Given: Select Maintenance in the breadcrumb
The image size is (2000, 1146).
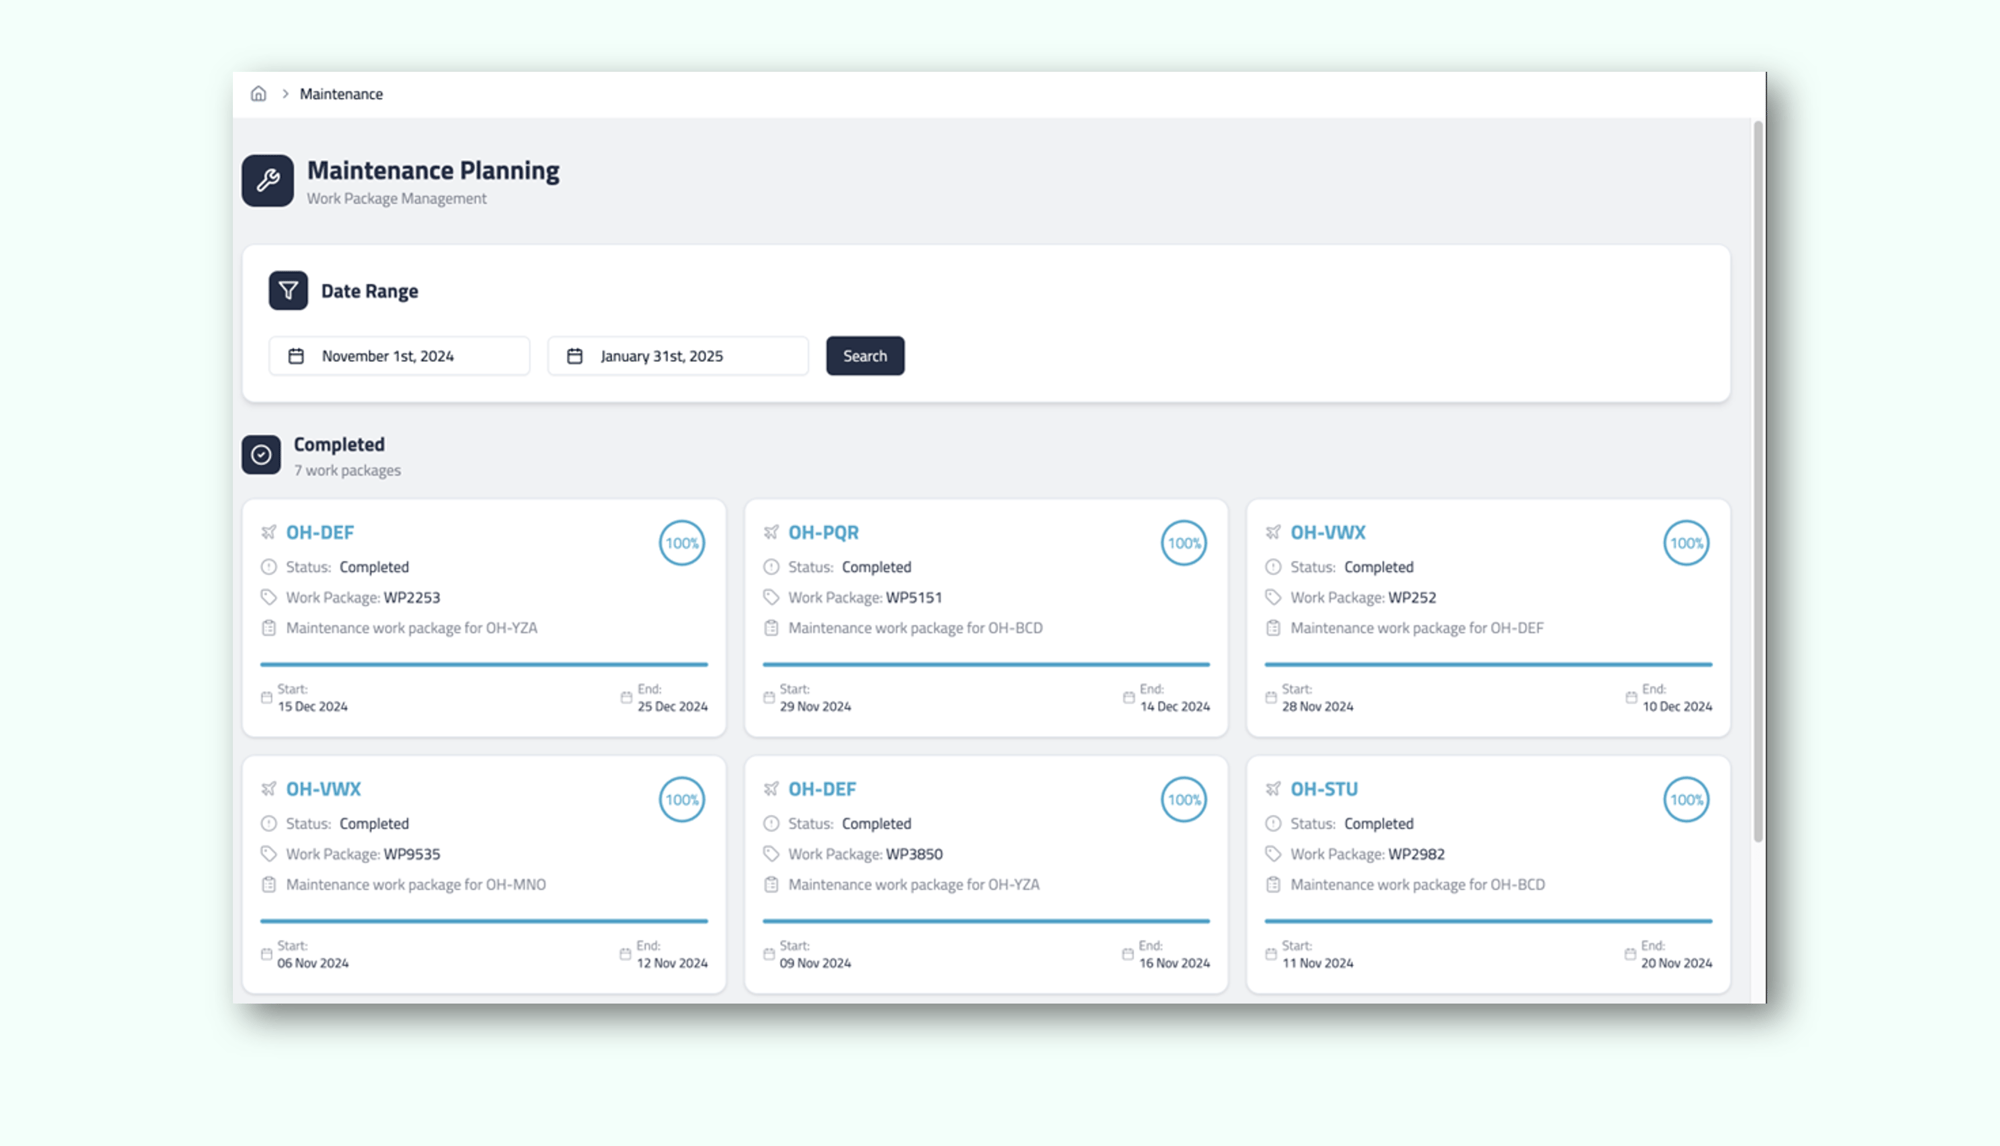Looking at the screenshot, I should [341, 94].
